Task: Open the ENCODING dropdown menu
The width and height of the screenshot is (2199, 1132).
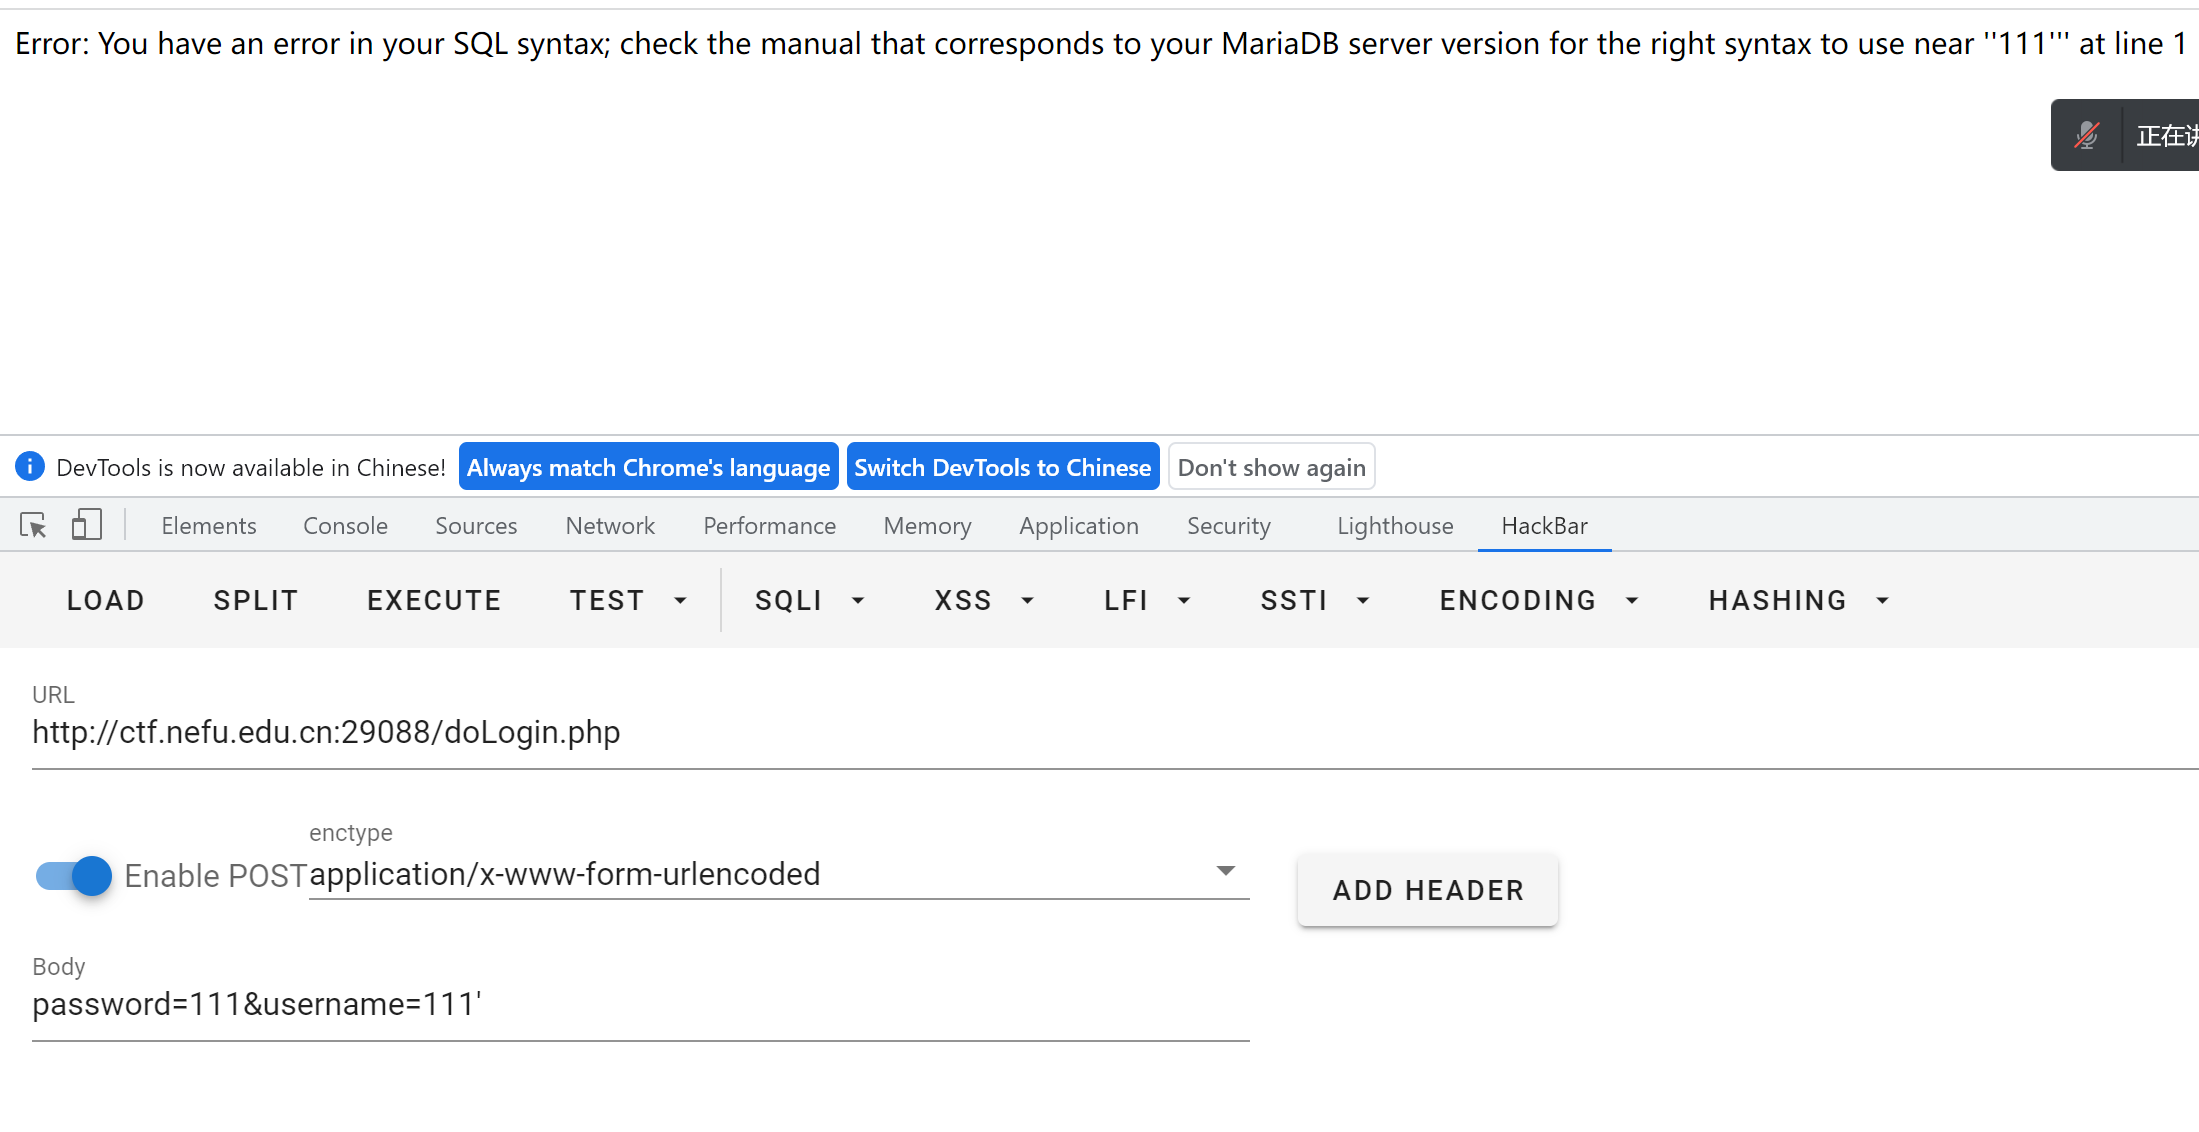Action: click(x=1538, y=600)
